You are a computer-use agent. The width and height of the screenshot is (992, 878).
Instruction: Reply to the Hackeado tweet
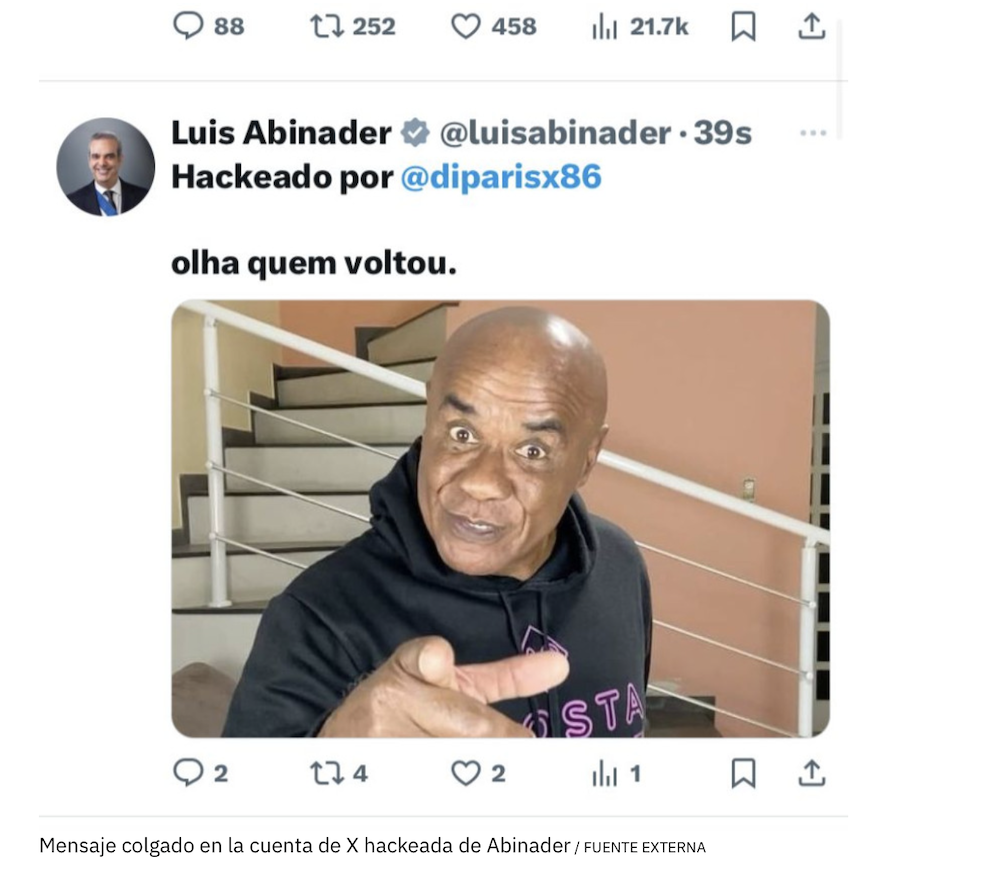click(x=189, y=772)
